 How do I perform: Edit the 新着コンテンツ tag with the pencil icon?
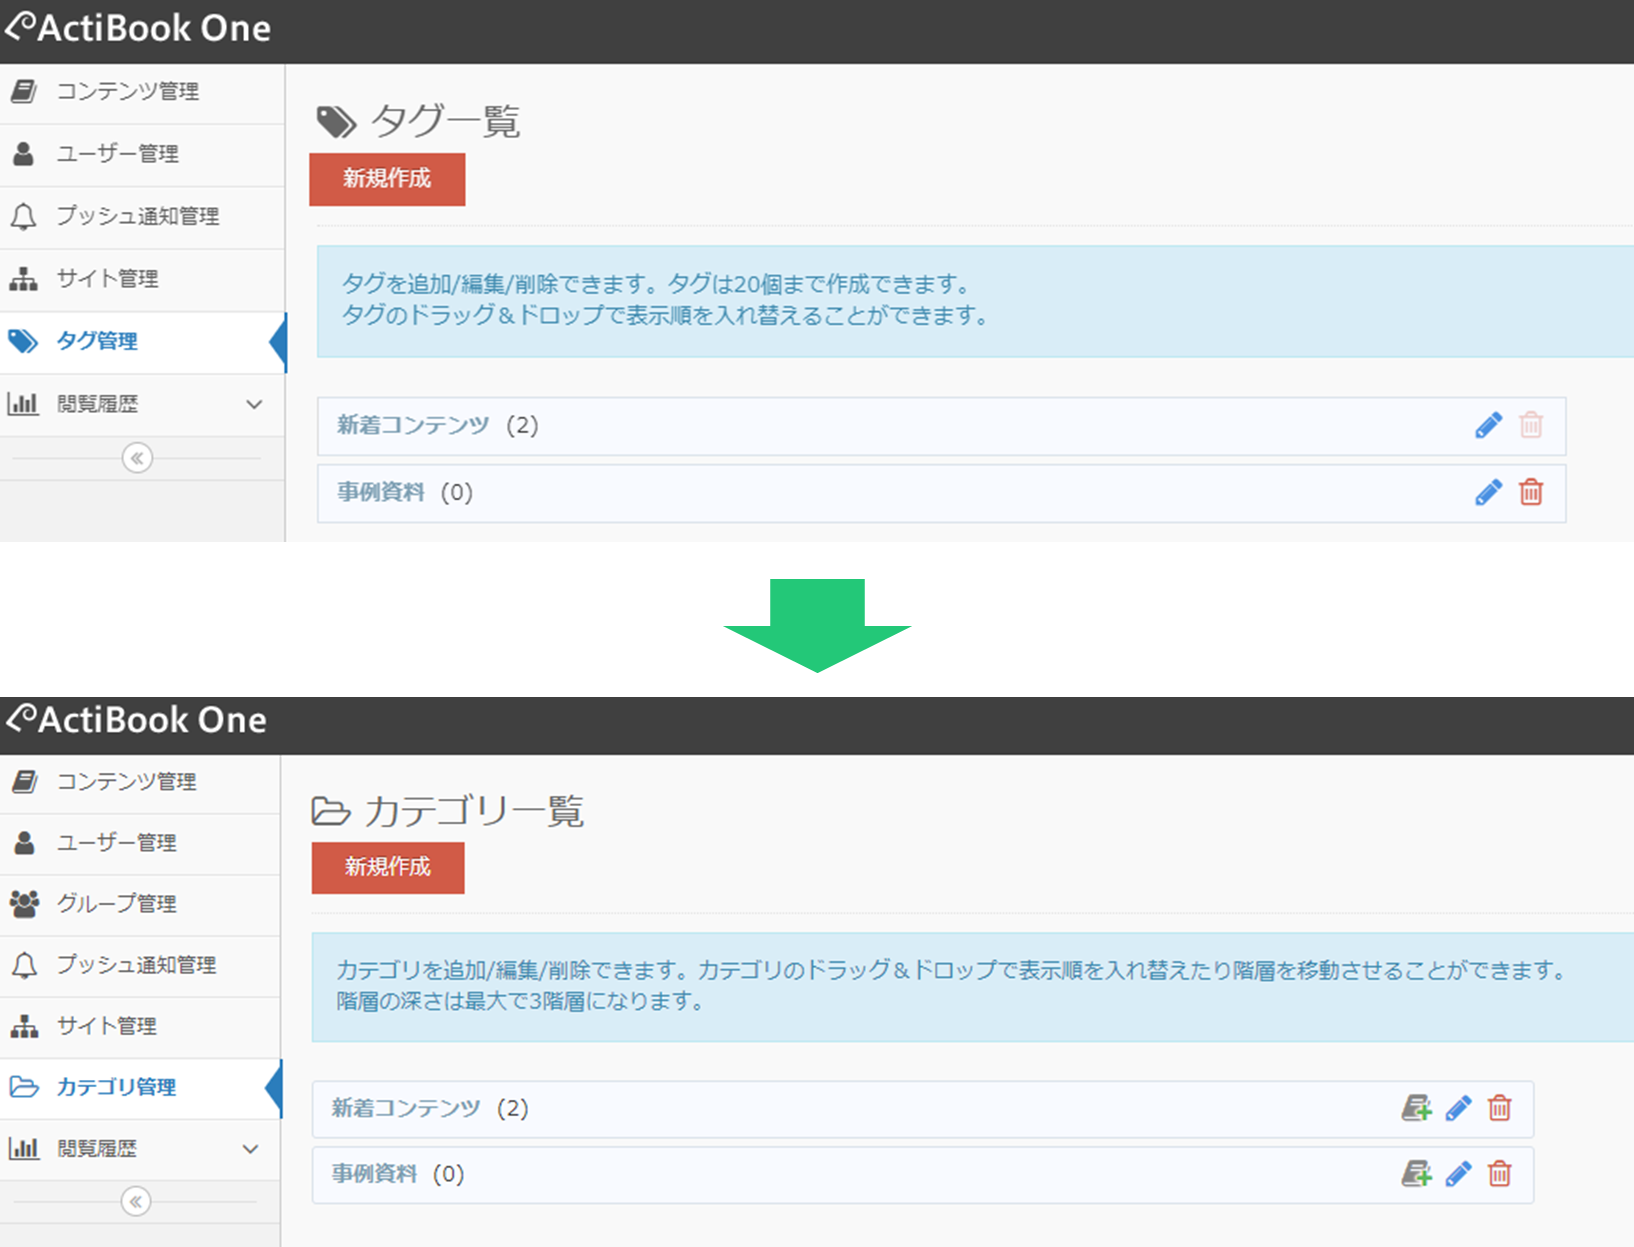click(x=1489, y=425)
